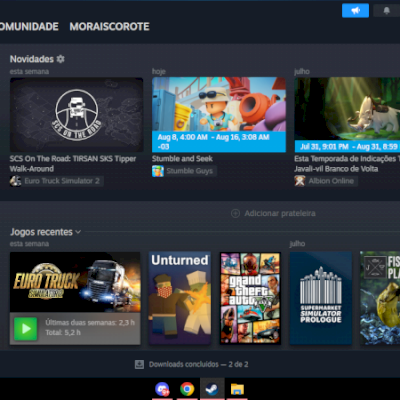Viewport: 400px width, 400px height.
Task: Open Grand Theft Auto V cover
Action: click(x=250, y=298)
